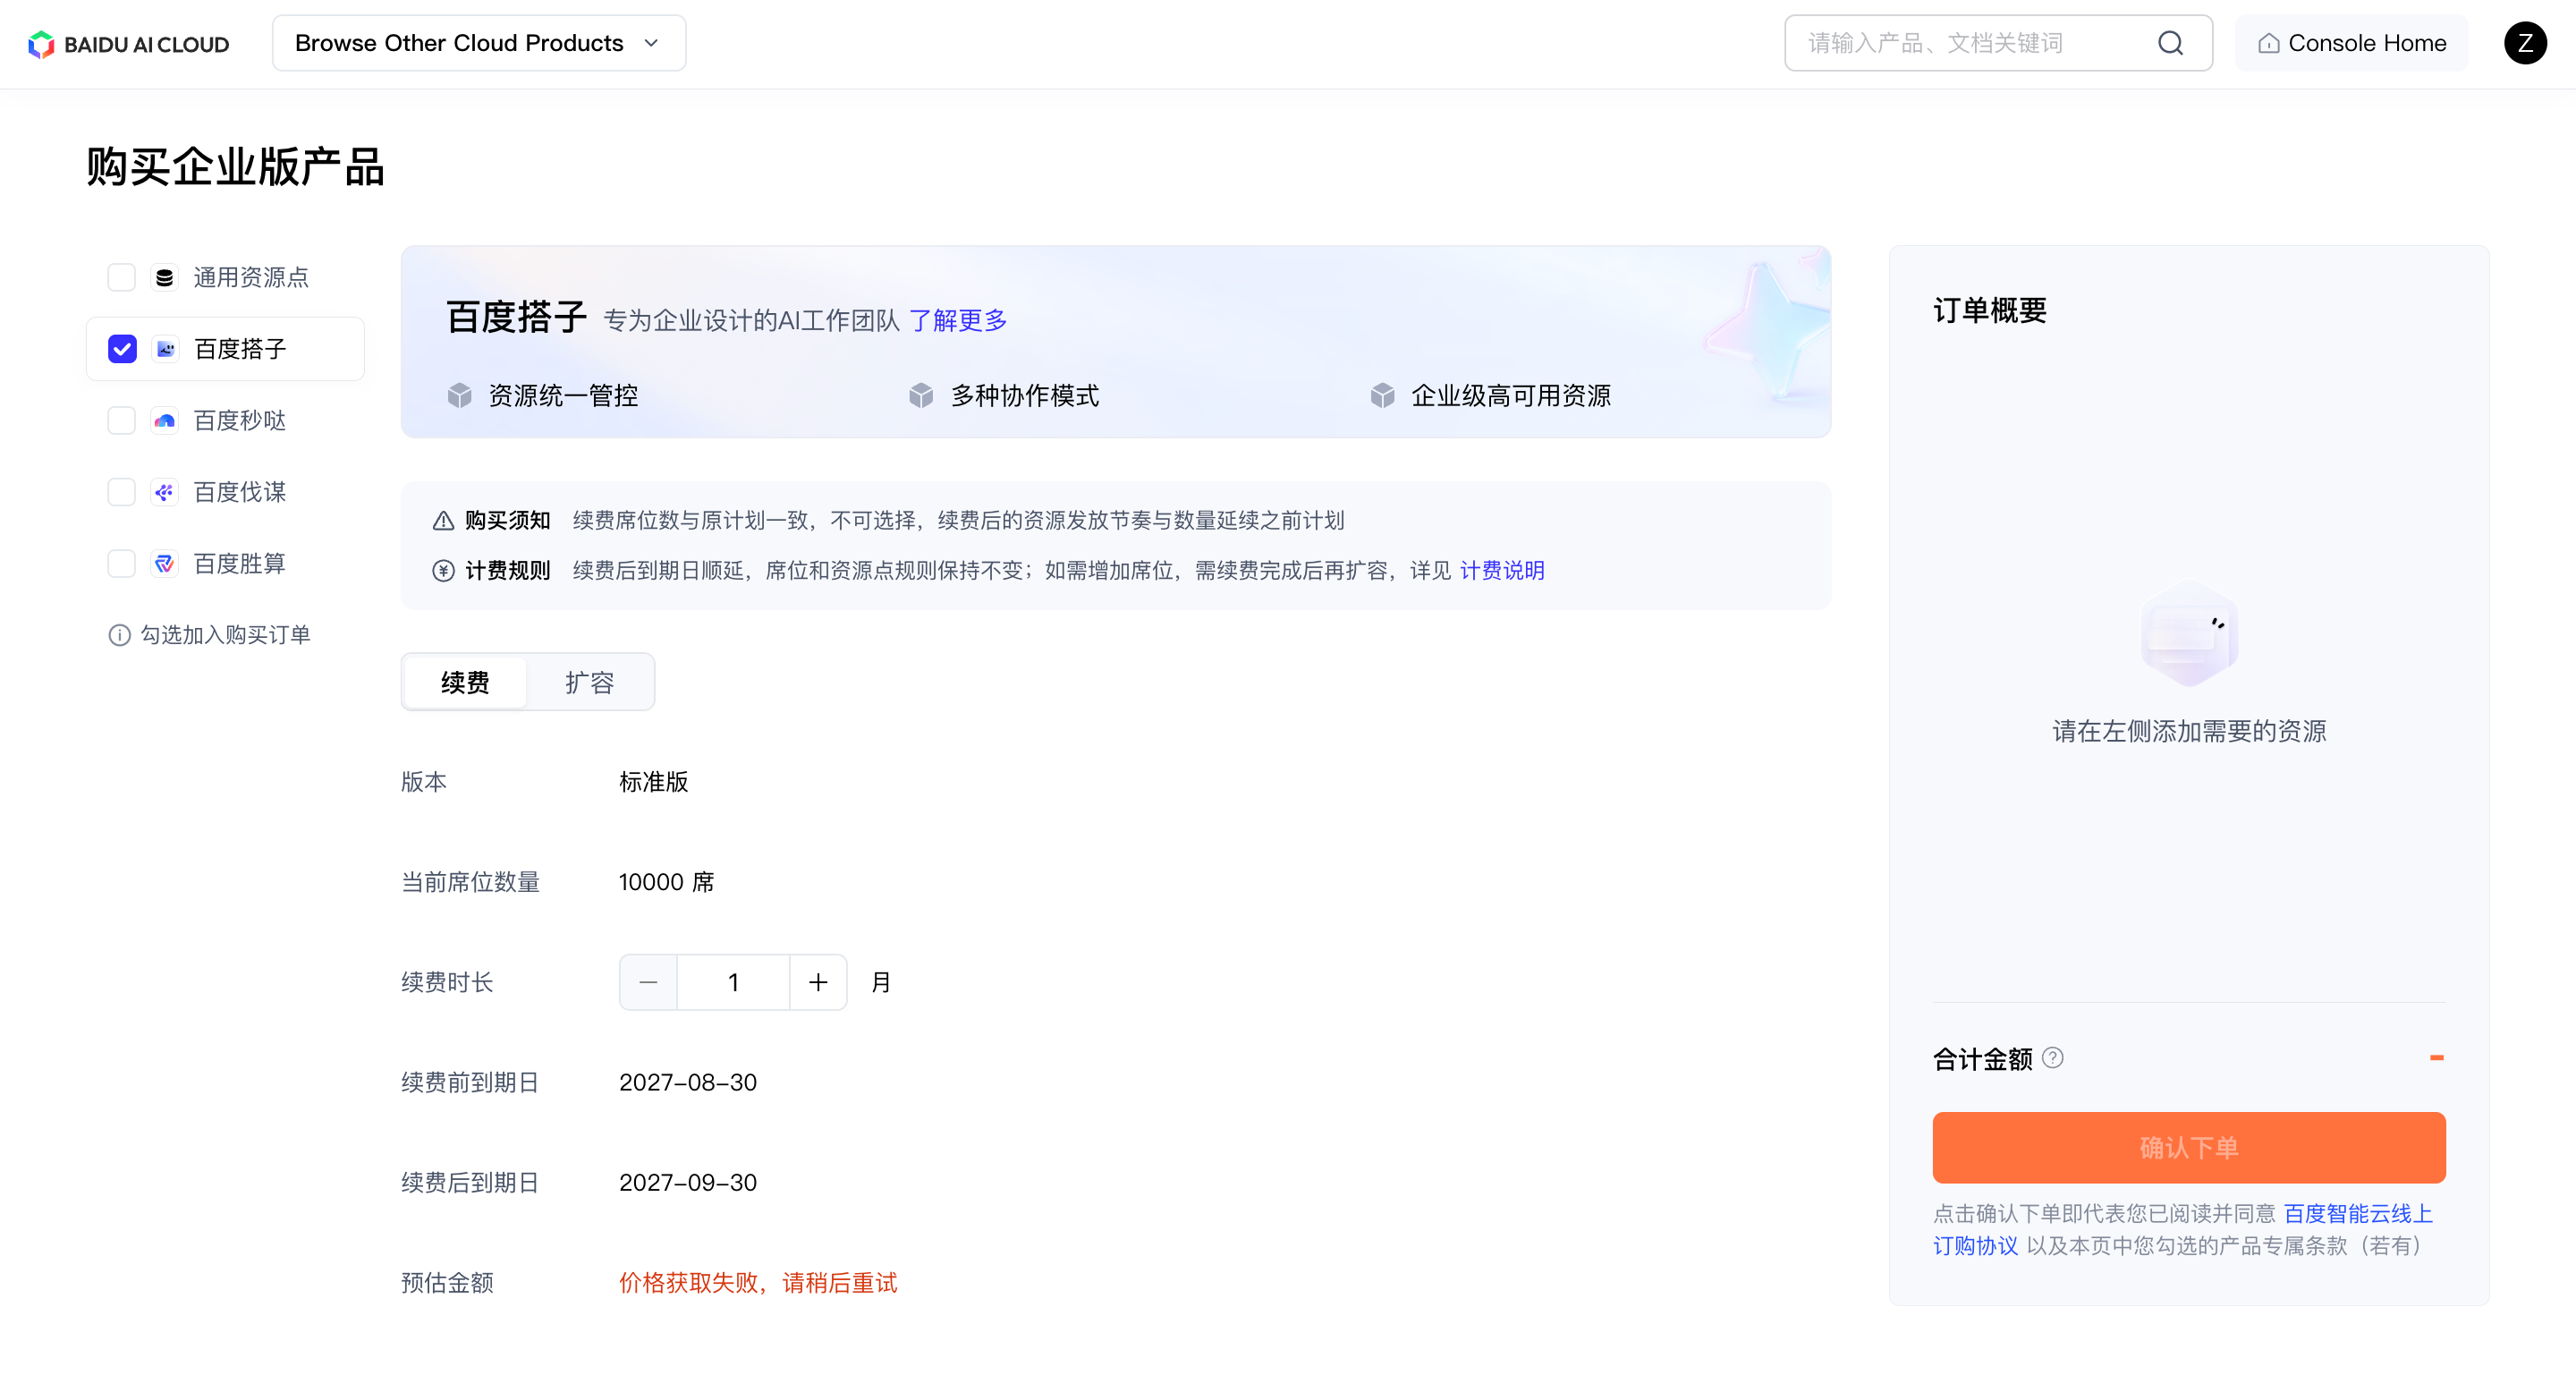This screenshot has height=1392, width=2576.
Task: Click the search magnifier icon
Action: pos(2170,43)
